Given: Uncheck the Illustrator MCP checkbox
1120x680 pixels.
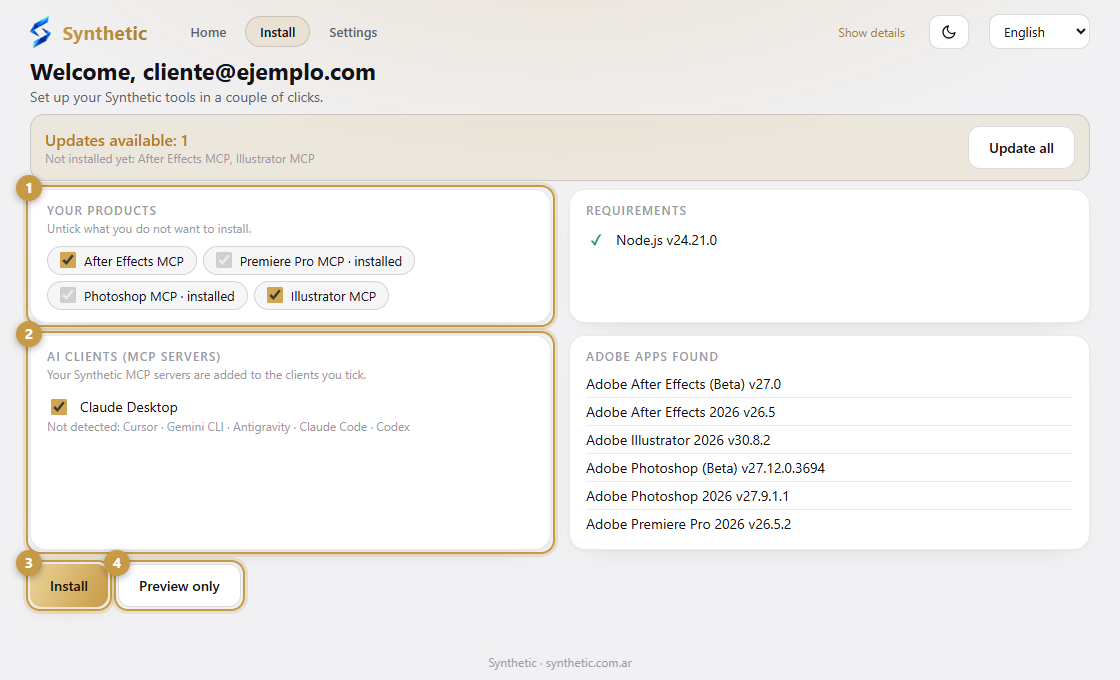Looking at the screenshot, I should coord(275,295).
